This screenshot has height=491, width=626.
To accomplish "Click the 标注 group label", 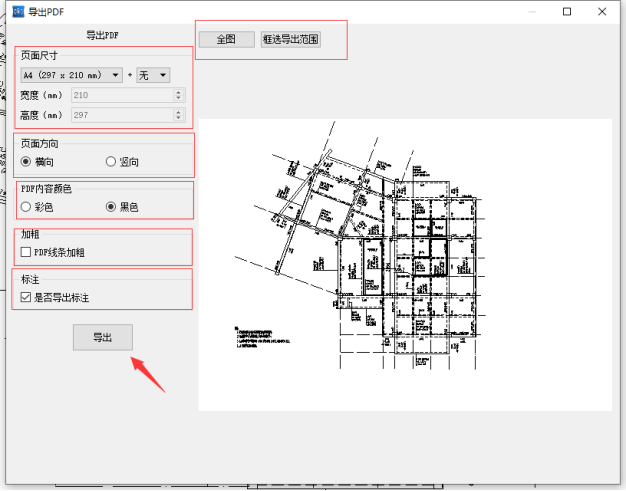I will pos(30,279).
